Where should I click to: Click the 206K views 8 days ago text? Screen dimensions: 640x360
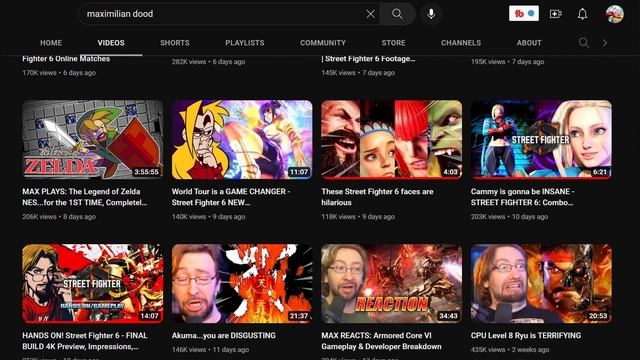pyautogui.click(x=59, y=217)
